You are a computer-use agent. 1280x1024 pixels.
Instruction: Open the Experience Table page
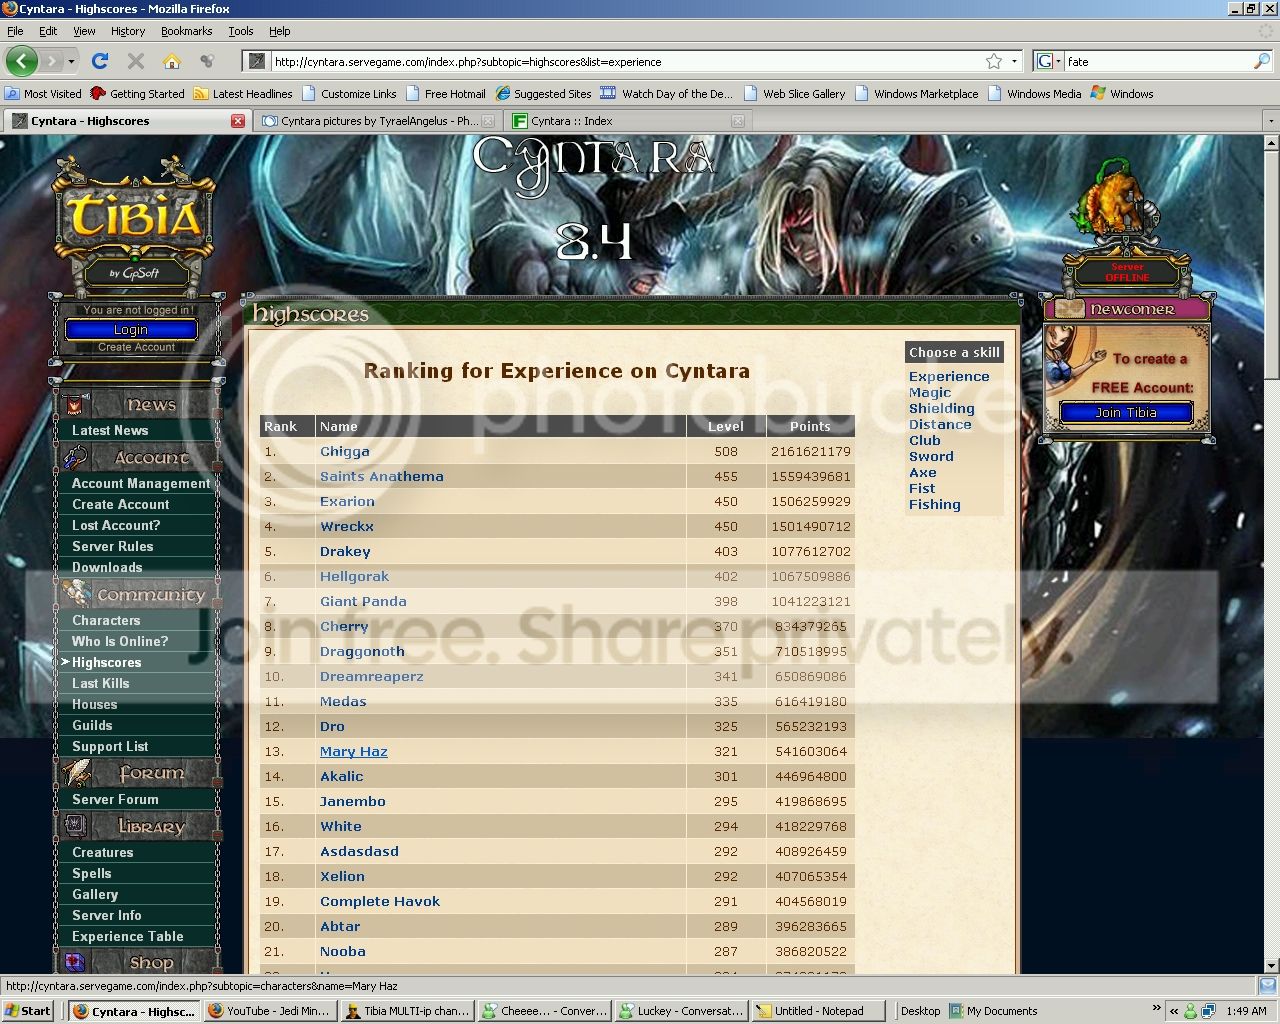(x=128, y=936)
